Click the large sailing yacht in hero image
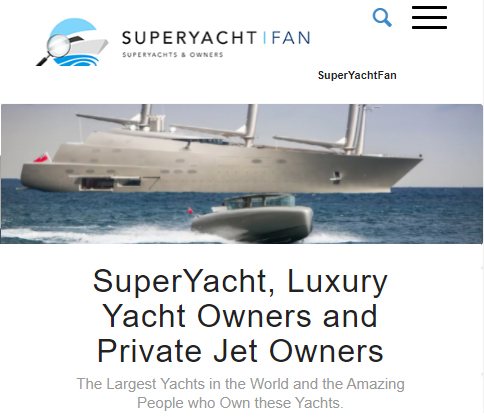Screen dimensions: 484x419 tap(222, 149)
